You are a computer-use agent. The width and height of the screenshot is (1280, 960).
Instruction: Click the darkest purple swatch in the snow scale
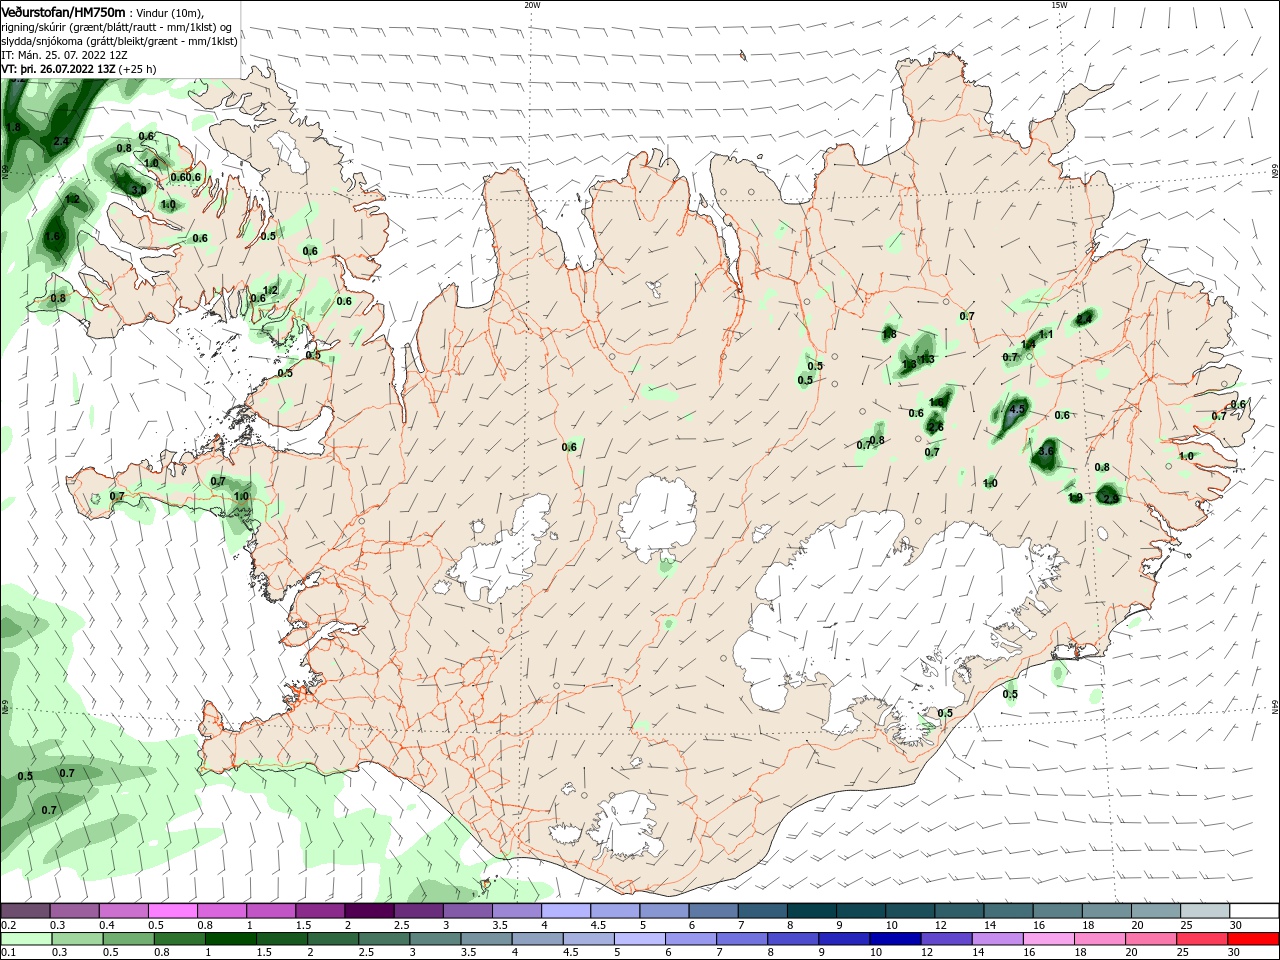pos(369,911)
